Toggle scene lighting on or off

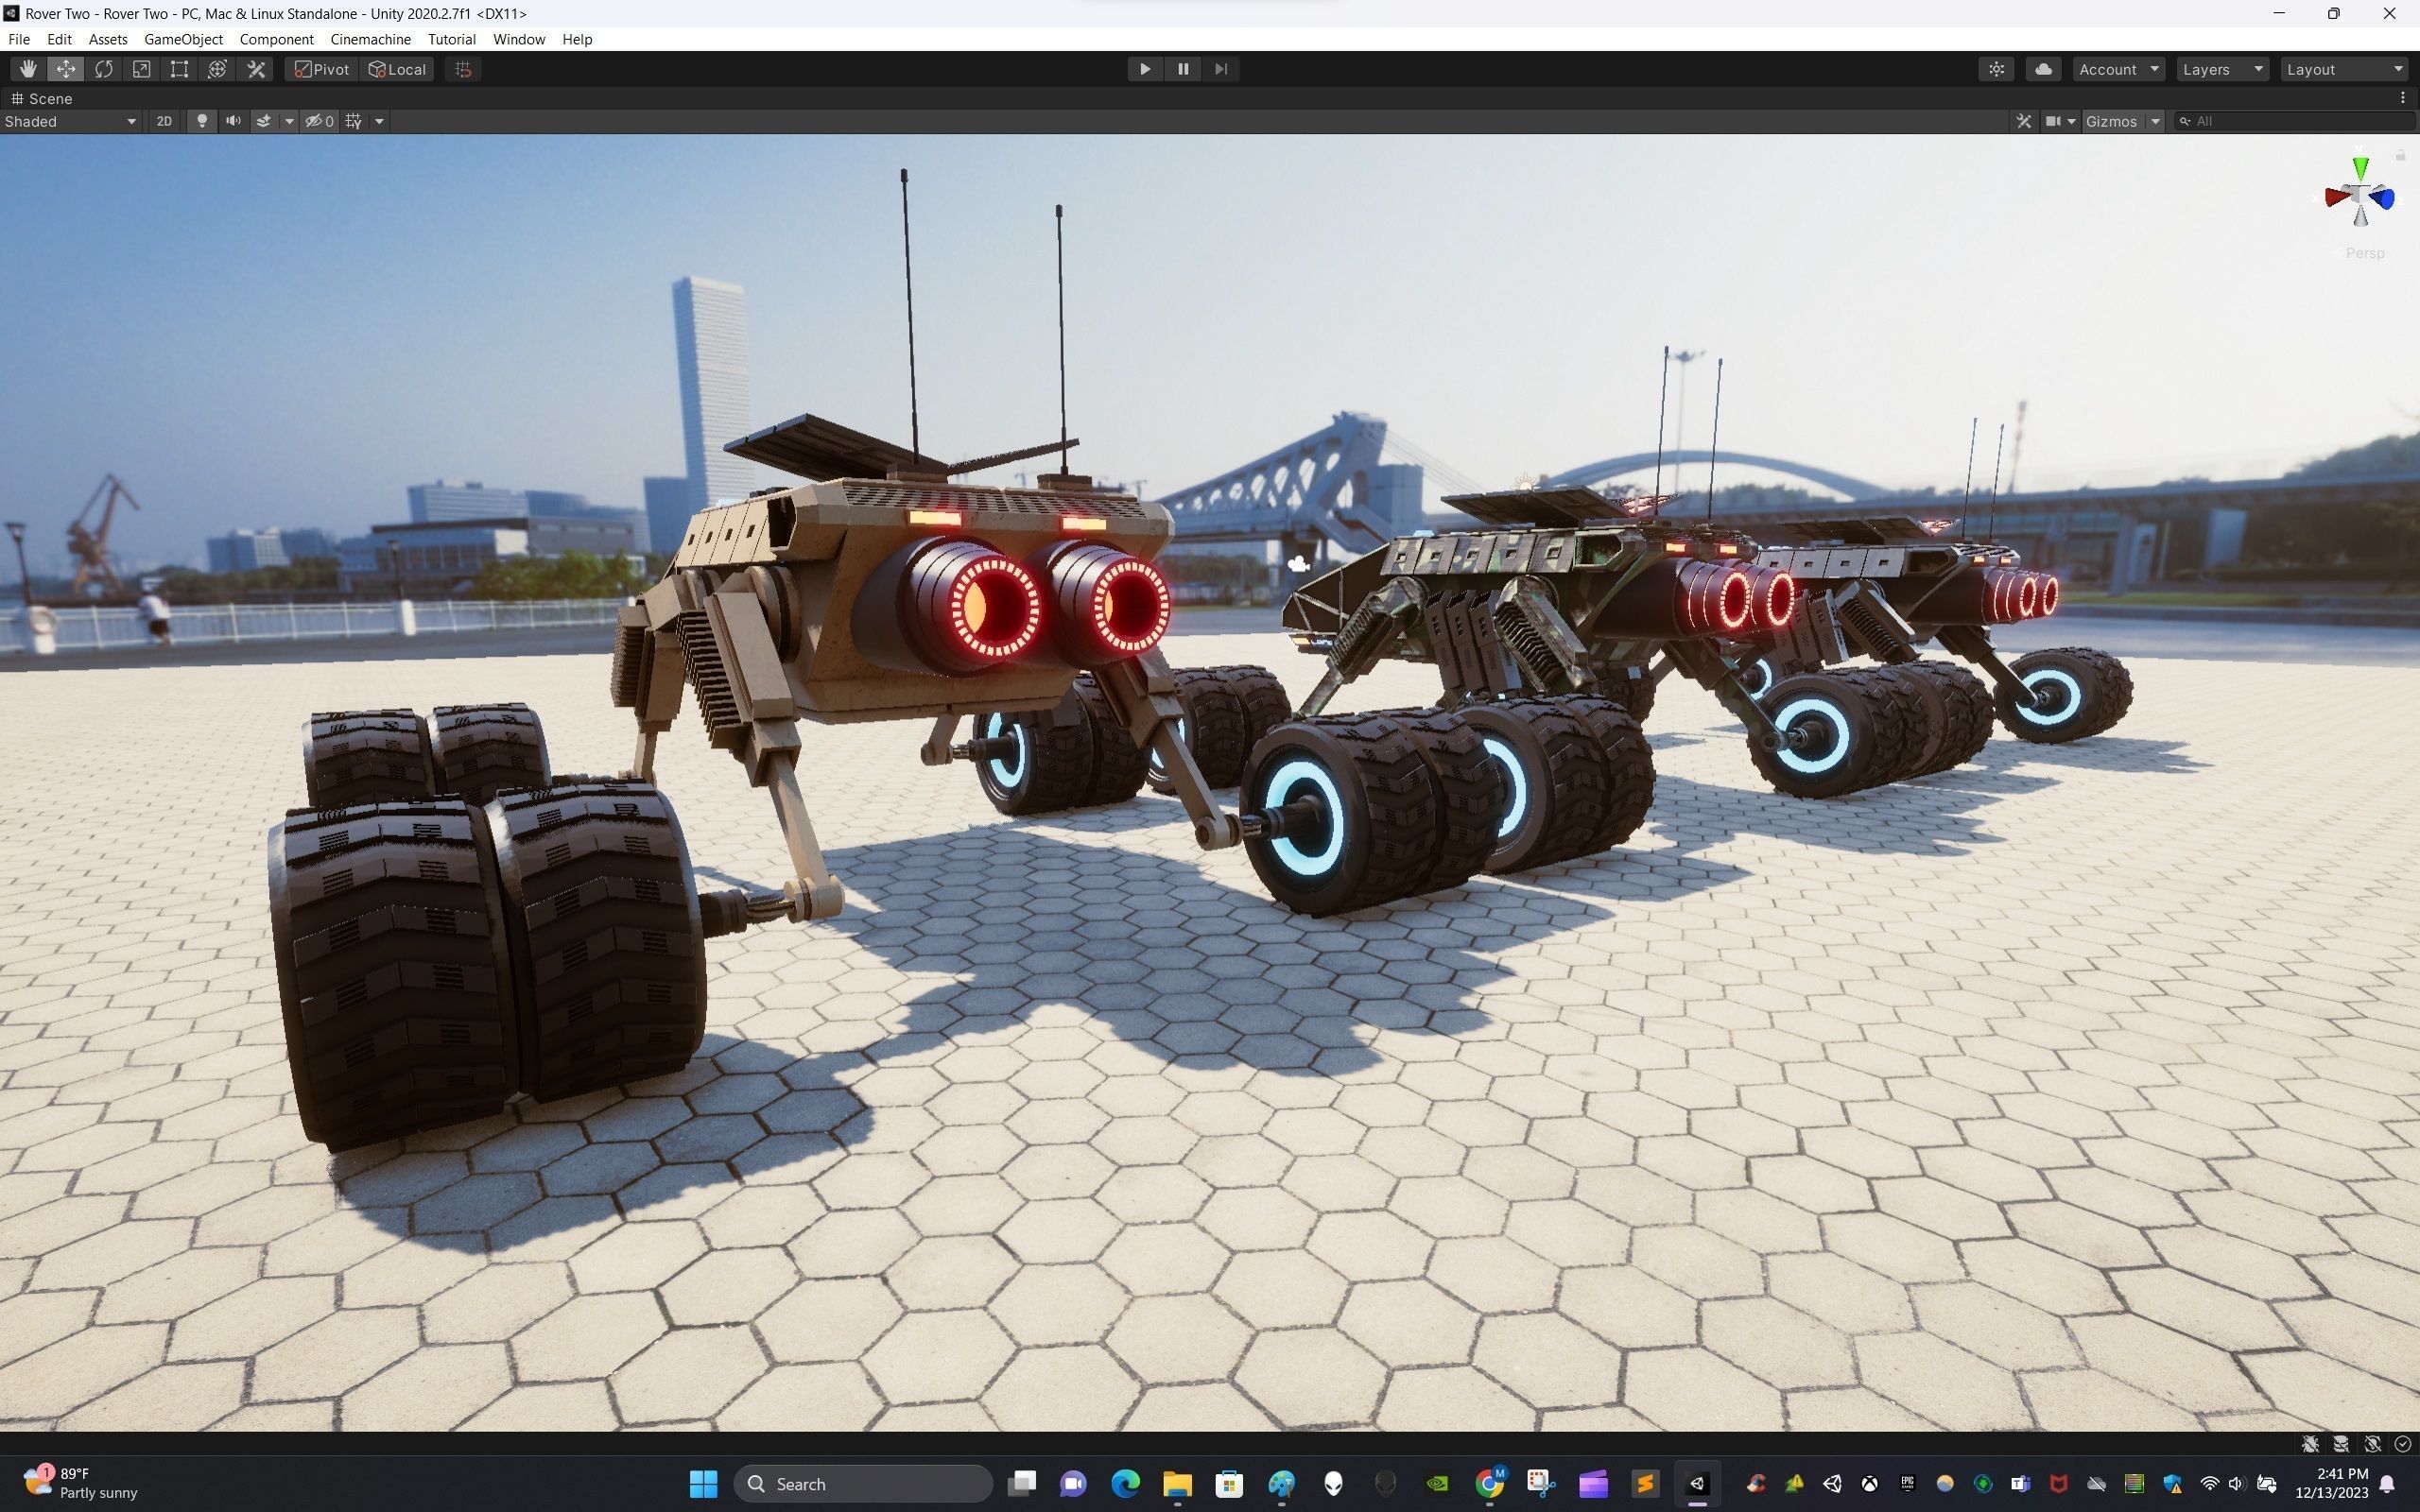point(202,121)
